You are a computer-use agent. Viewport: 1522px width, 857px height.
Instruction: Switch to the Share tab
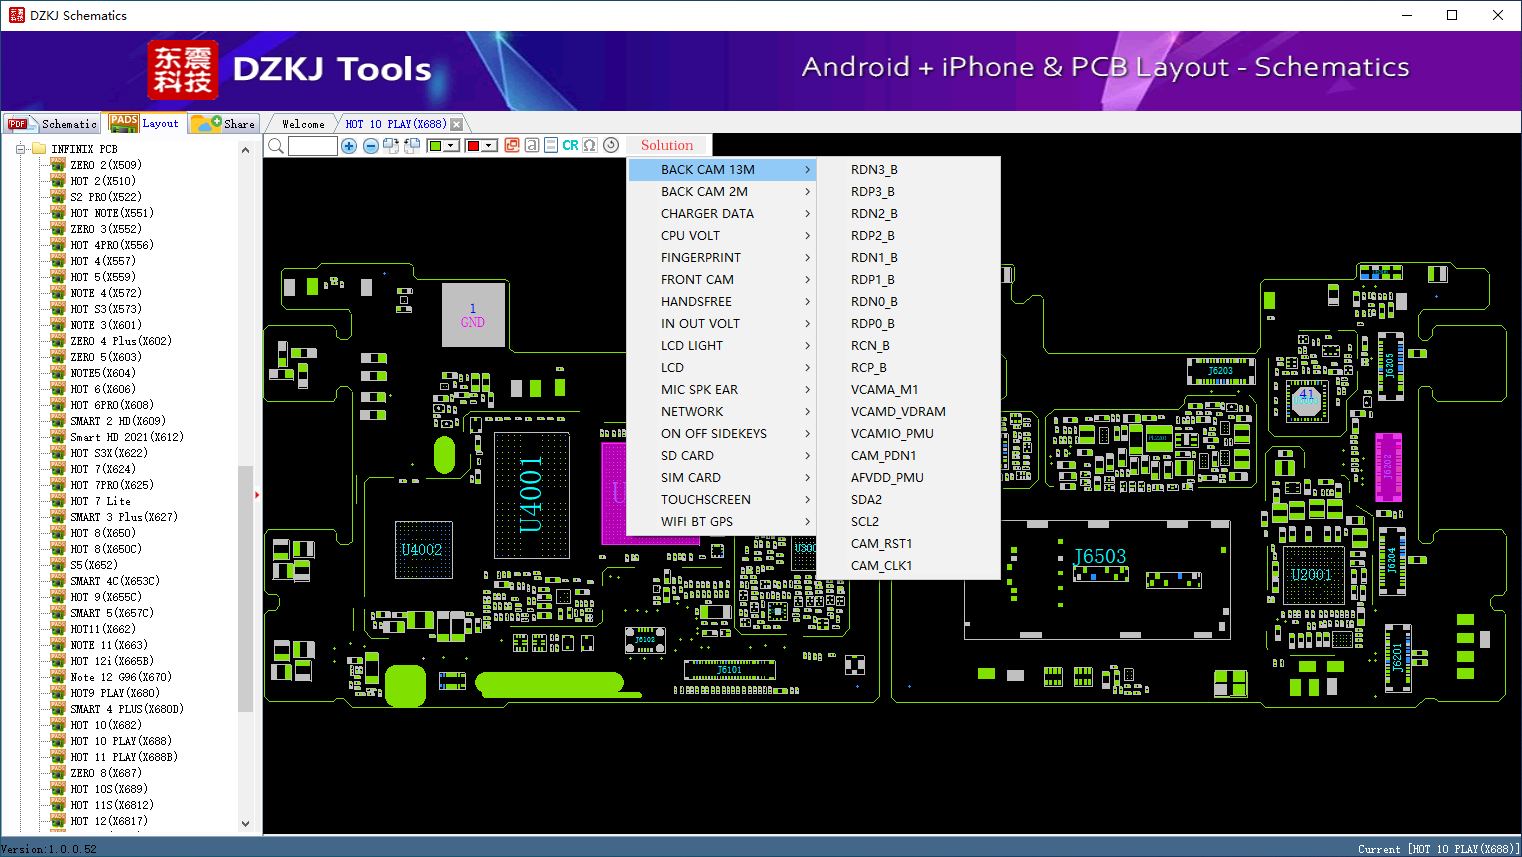pos(225,124)
